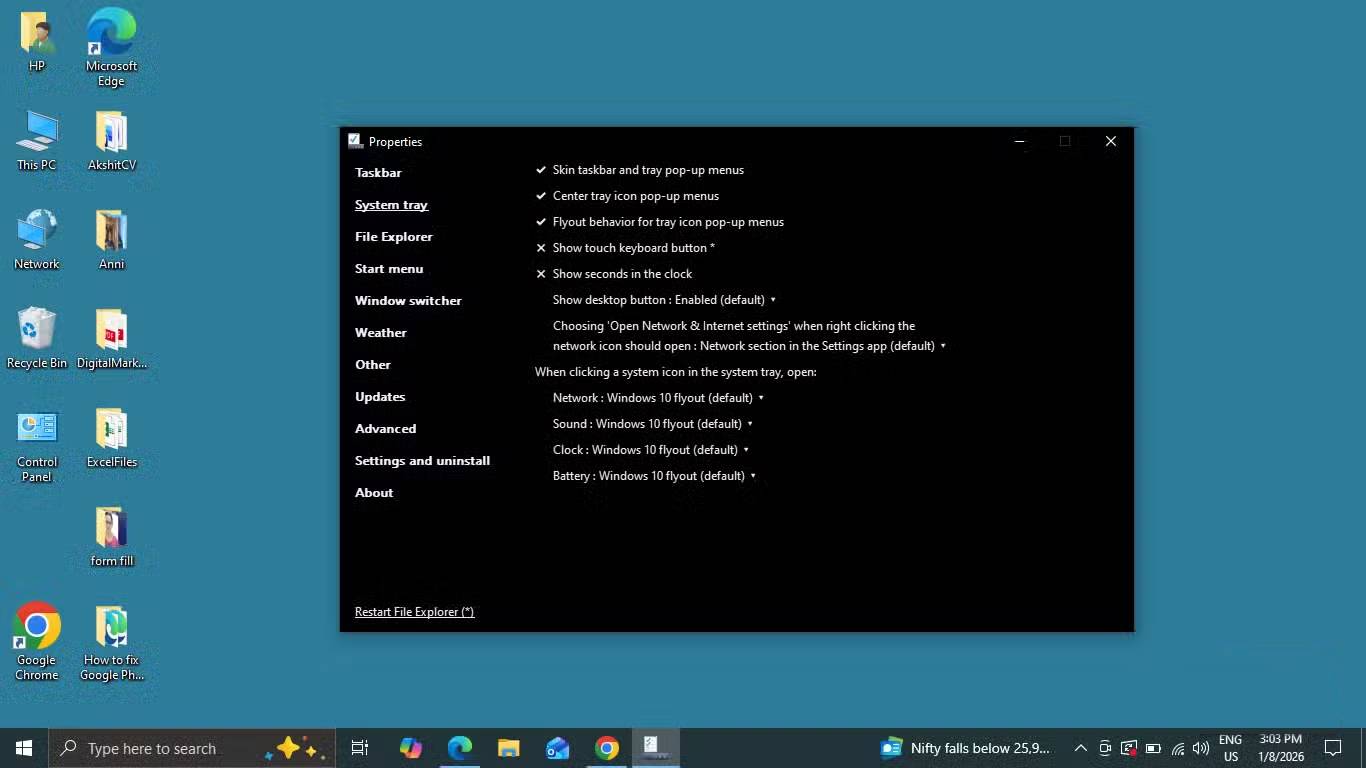Disable Skin taskbar and tray pop-up menus
Image resolution: width=1366 pixels, height=768 pixels.
(647, 170)
